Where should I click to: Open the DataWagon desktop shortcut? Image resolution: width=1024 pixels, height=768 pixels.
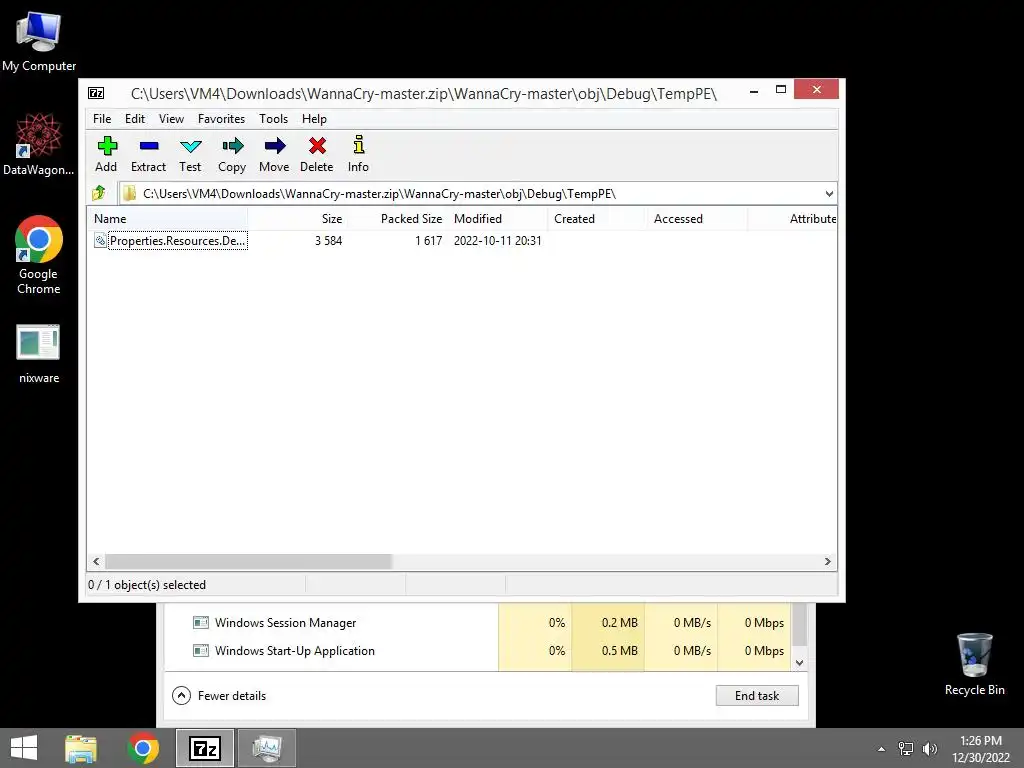pos(39,144)
